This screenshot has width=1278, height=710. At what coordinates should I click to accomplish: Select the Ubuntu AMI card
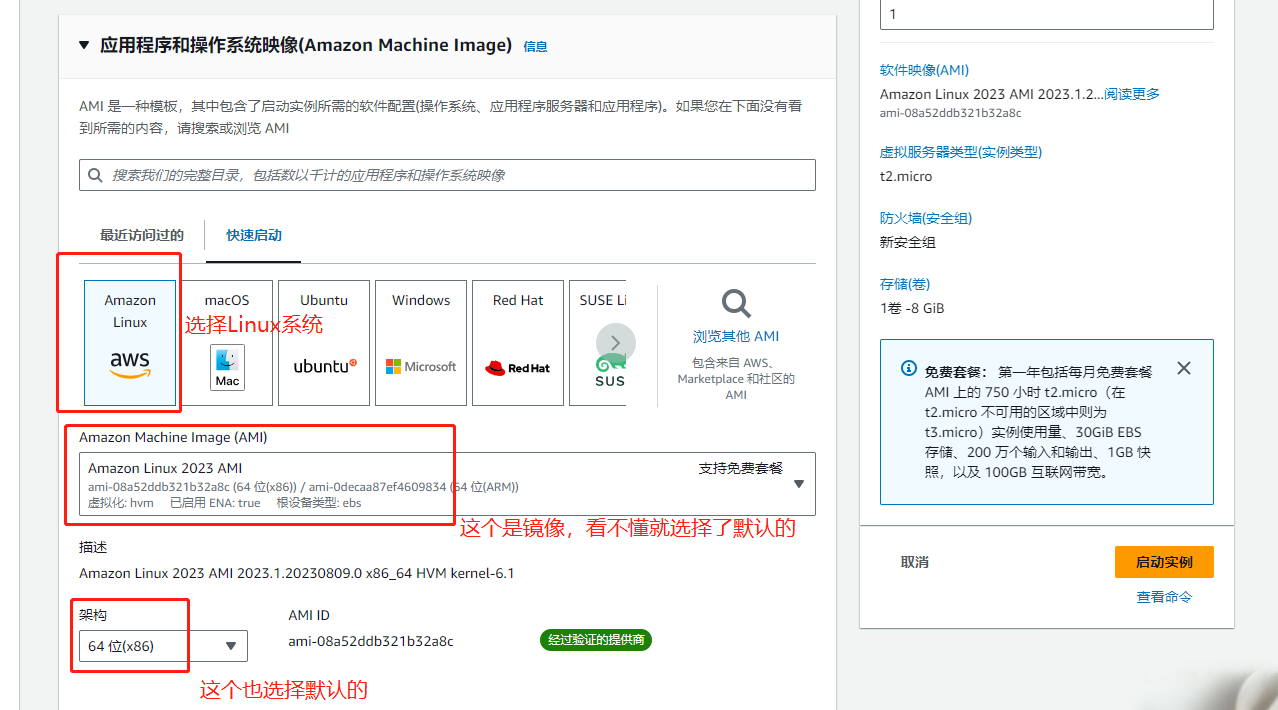point(323,342)
